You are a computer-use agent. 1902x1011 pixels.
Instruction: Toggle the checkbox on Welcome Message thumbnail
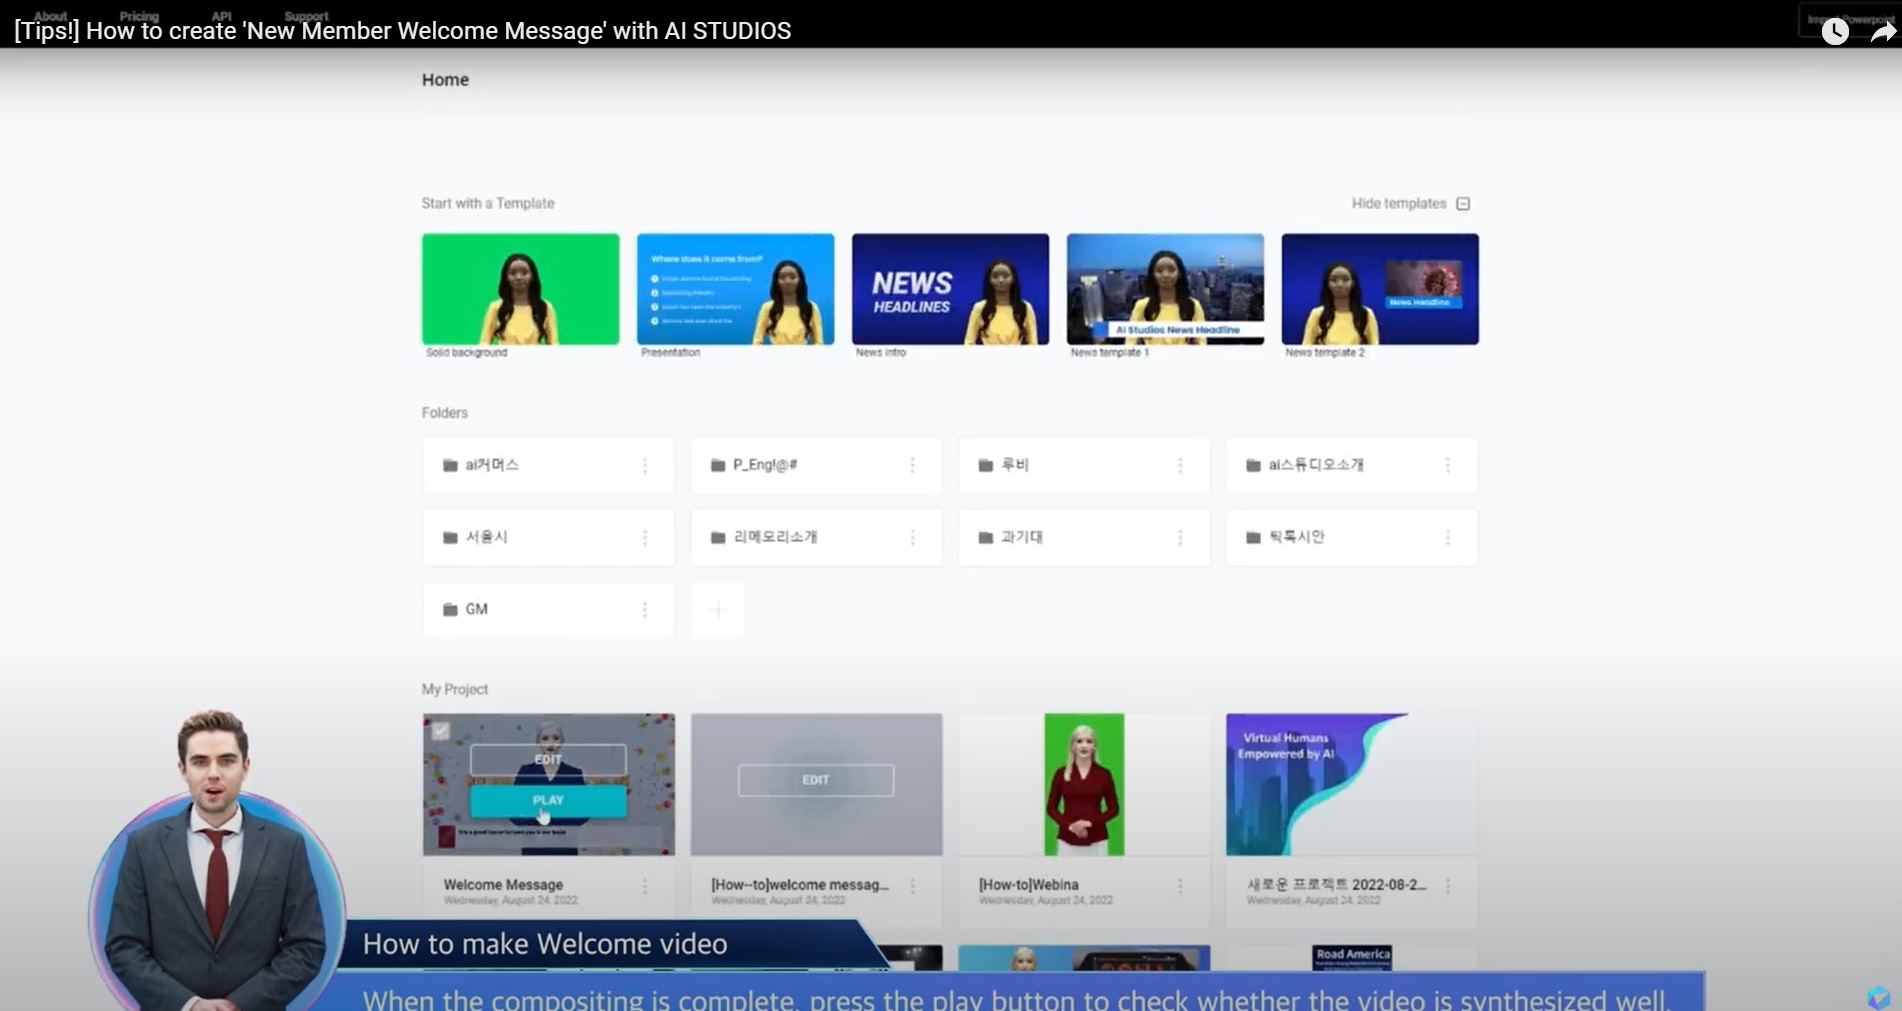click(441, 730)
